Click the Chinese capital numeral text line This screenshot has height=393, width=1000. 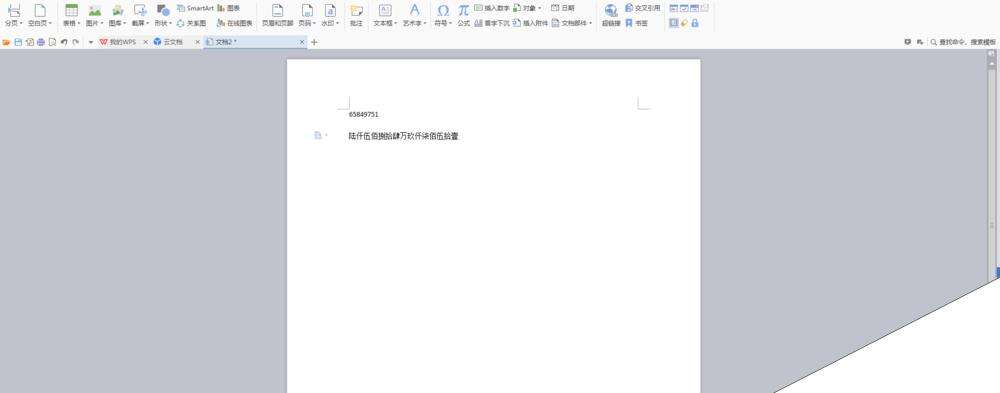tap(404, 136)
